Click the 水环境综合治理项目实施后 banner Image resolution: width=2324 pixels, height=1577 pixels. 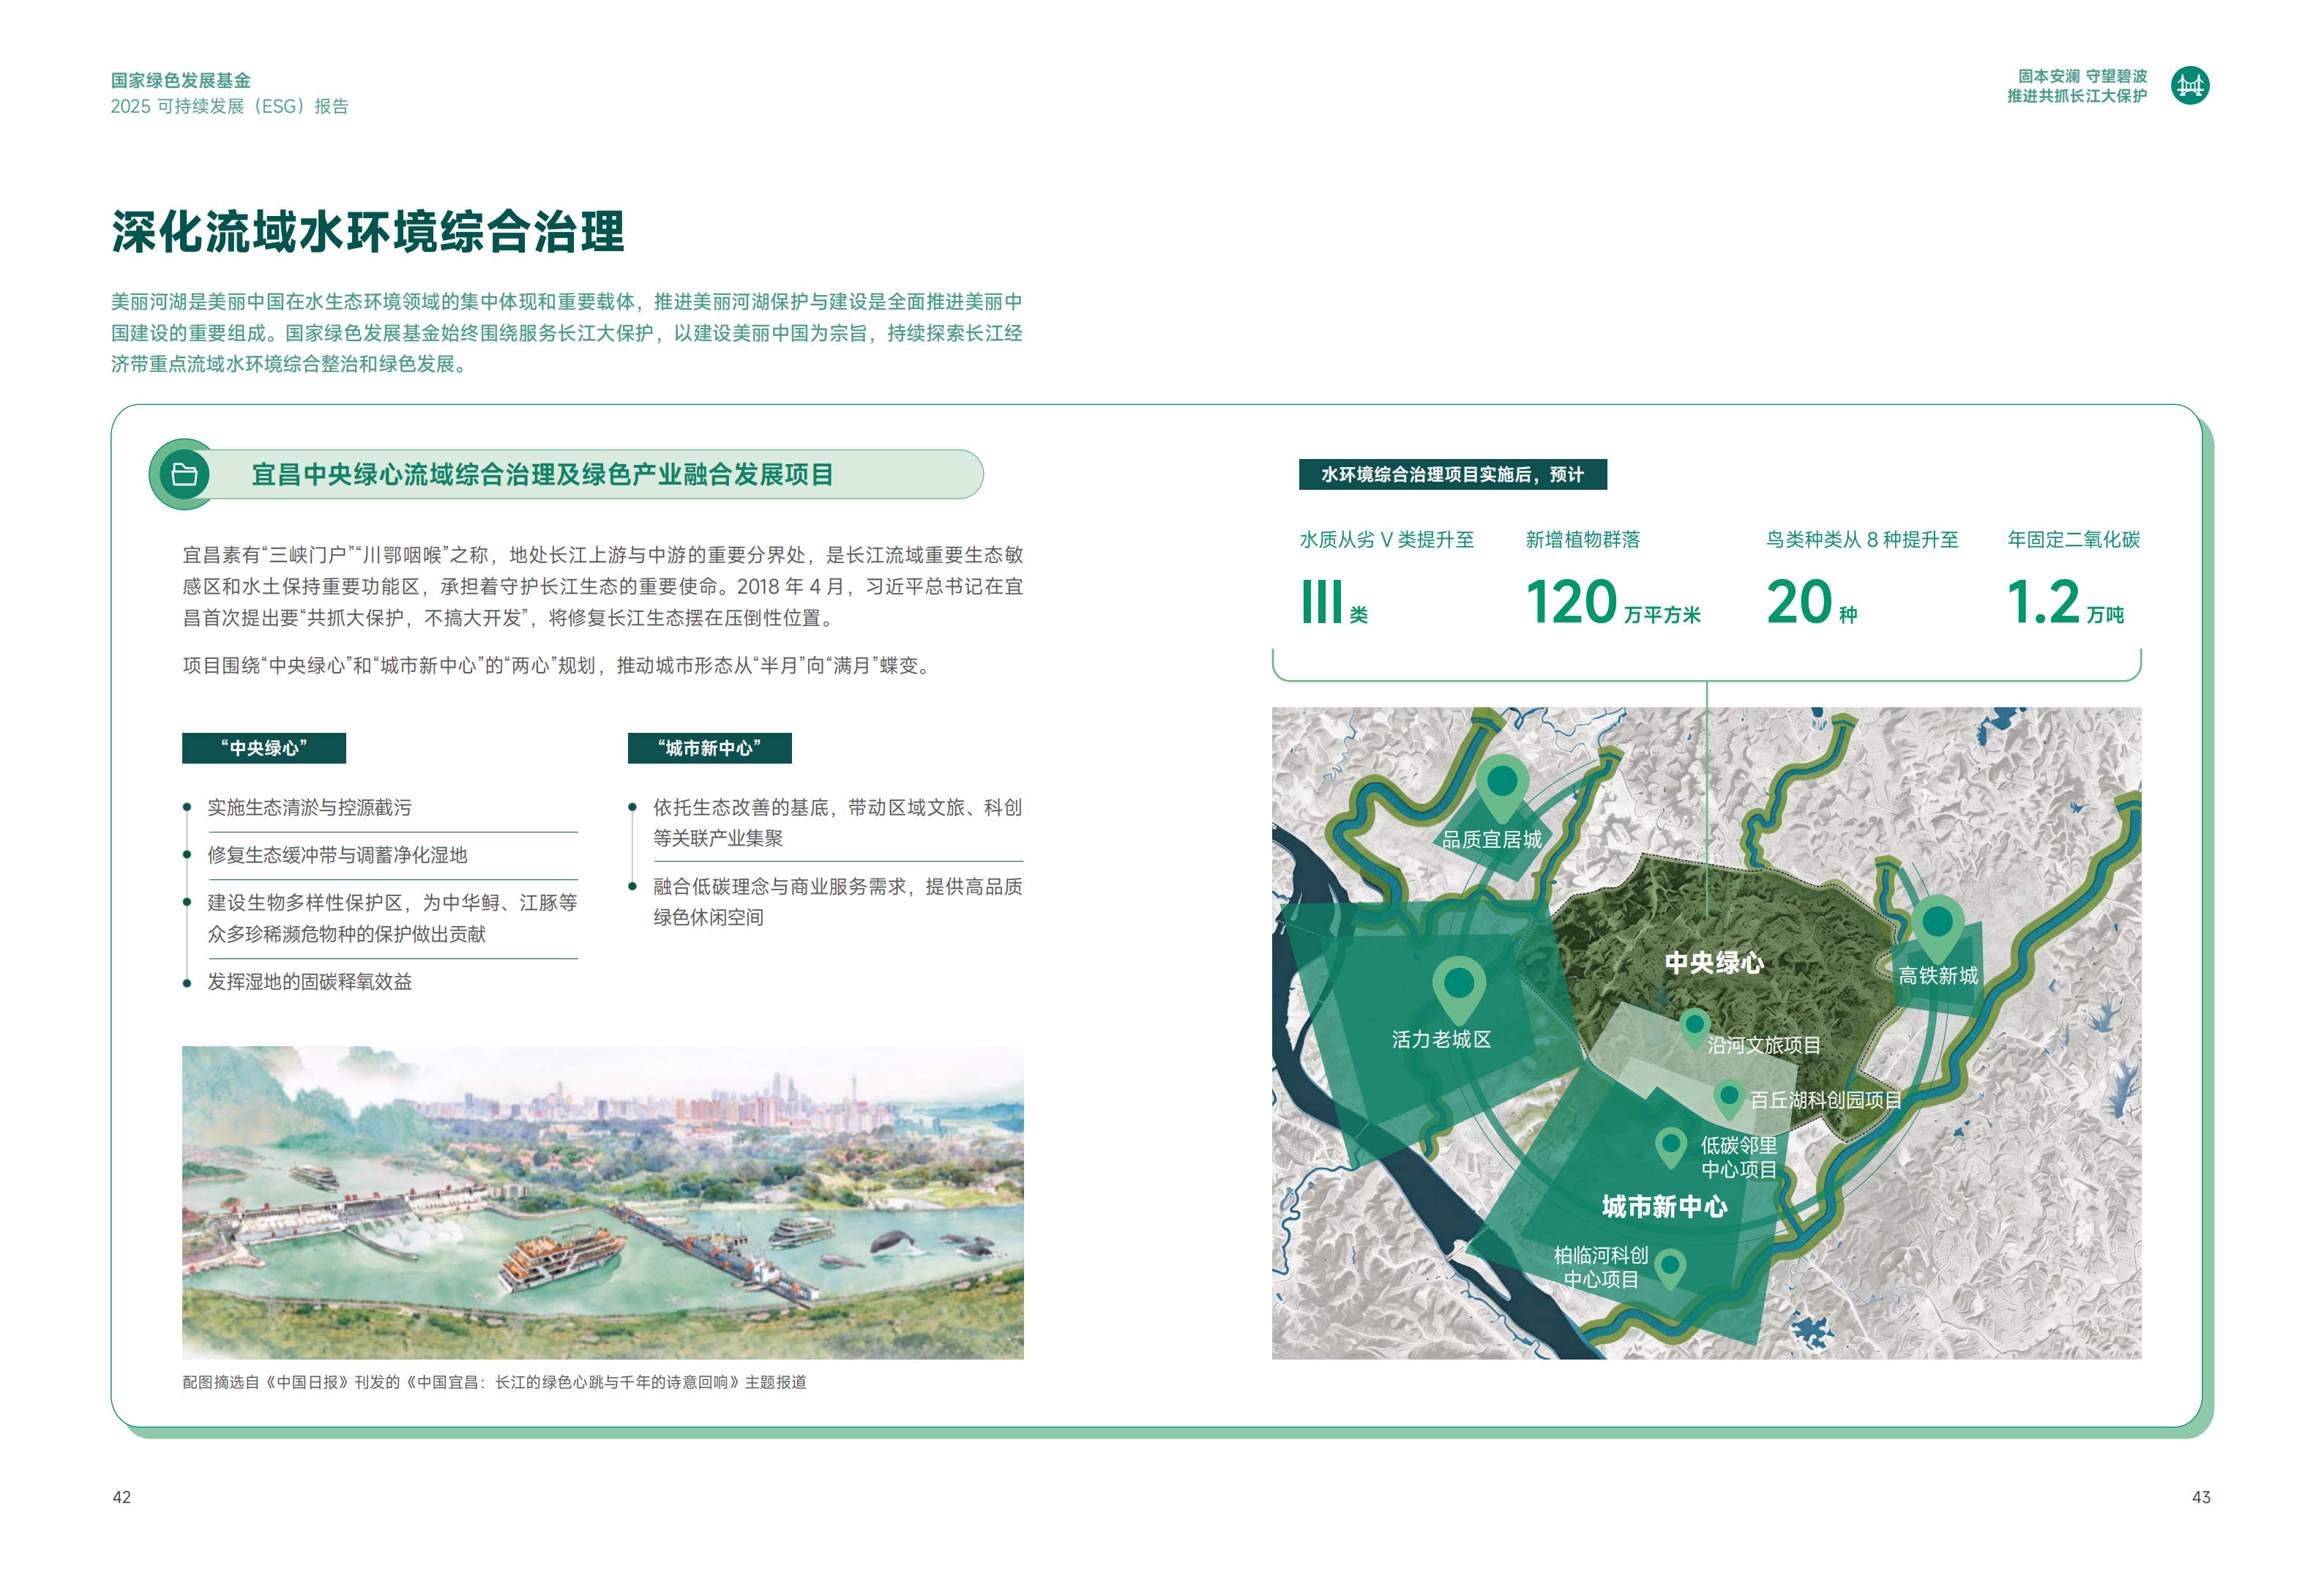[x=1452, y=474]
